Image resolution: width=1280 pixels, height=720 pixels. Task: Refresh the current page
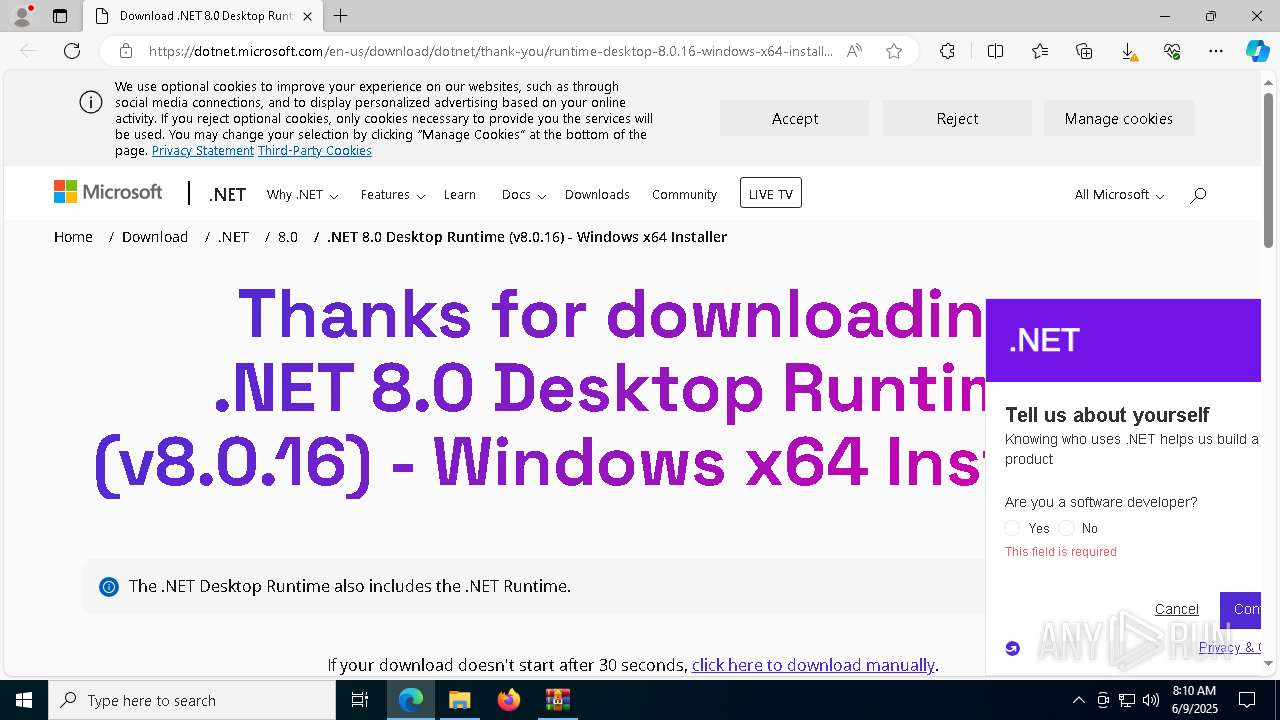tap(72, 51)
